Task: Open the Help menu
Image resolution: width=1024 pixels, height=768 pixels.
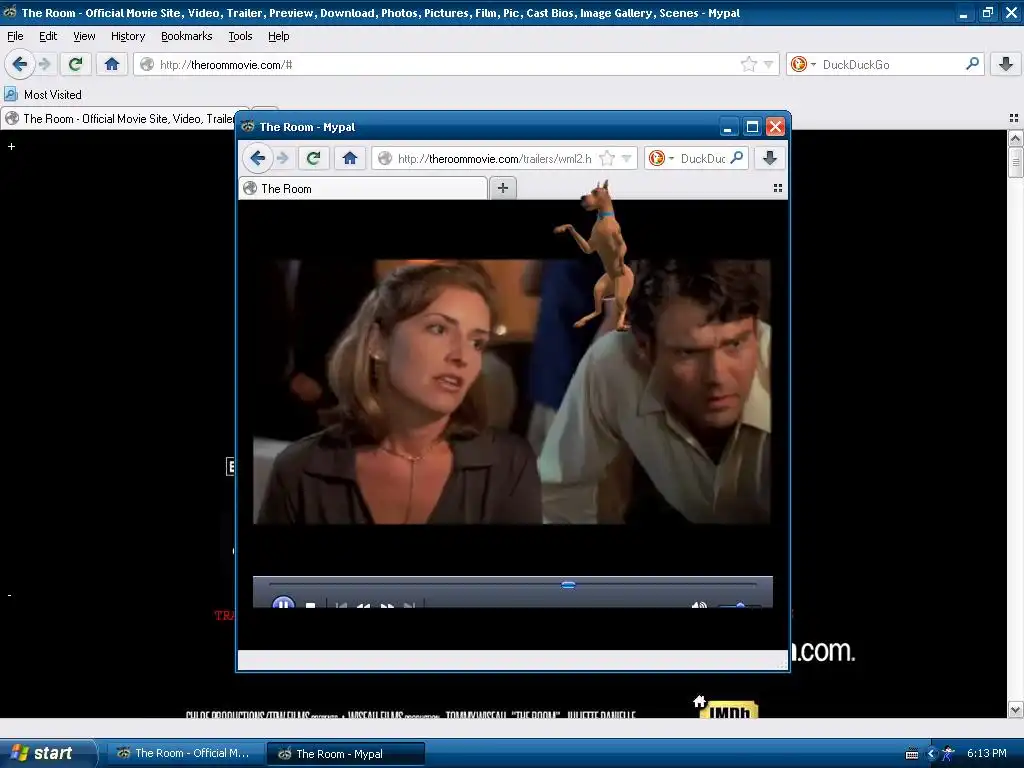Action: pyautogui.click(x=279, y=36)
